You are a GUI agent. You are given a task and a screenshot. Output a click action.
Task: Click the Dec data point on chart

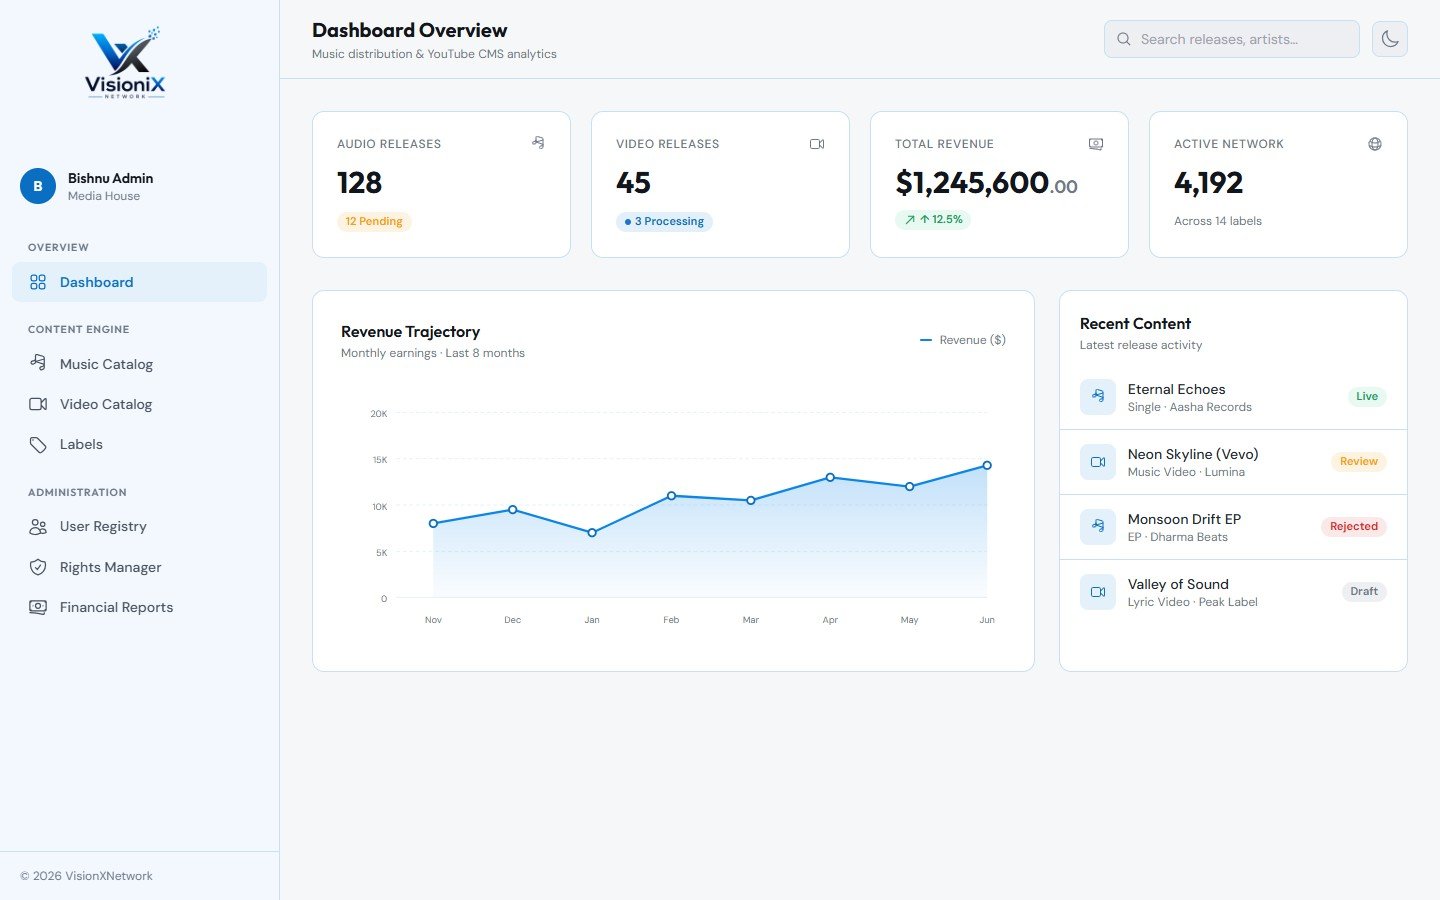[513, 510]
